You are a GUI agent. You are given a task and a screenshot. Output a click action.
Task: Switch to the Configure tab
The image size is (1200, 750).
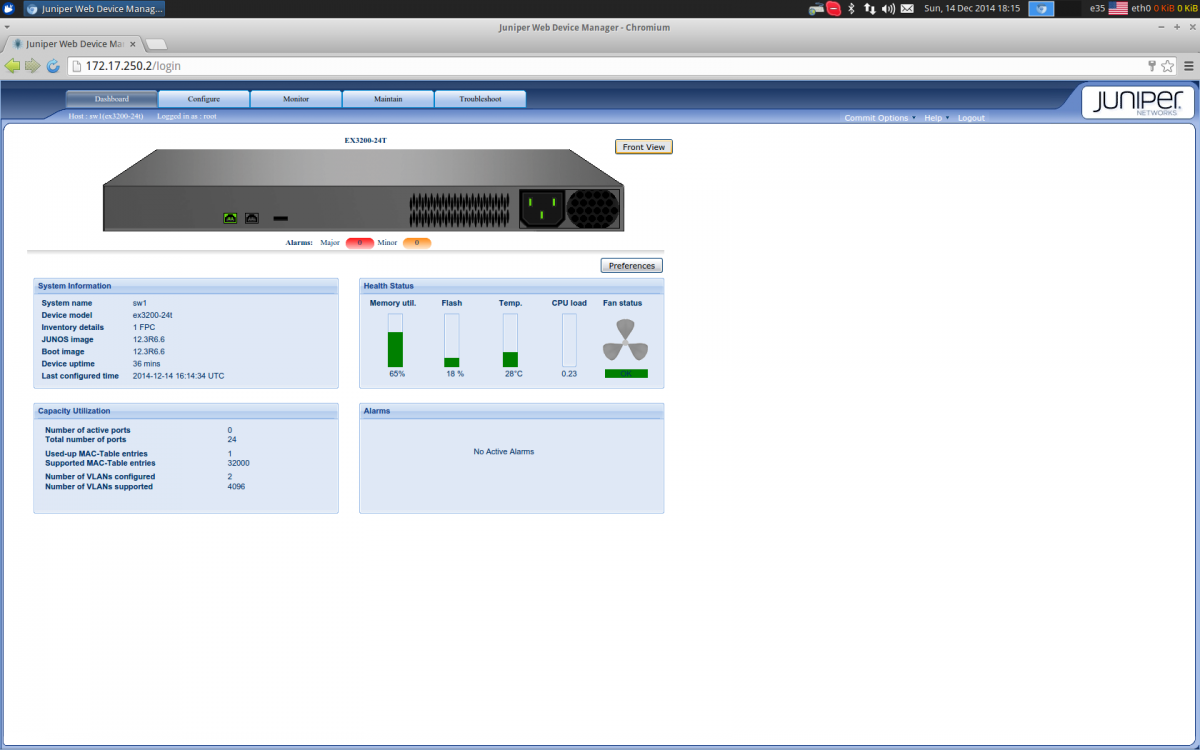(x=204, y=99)
